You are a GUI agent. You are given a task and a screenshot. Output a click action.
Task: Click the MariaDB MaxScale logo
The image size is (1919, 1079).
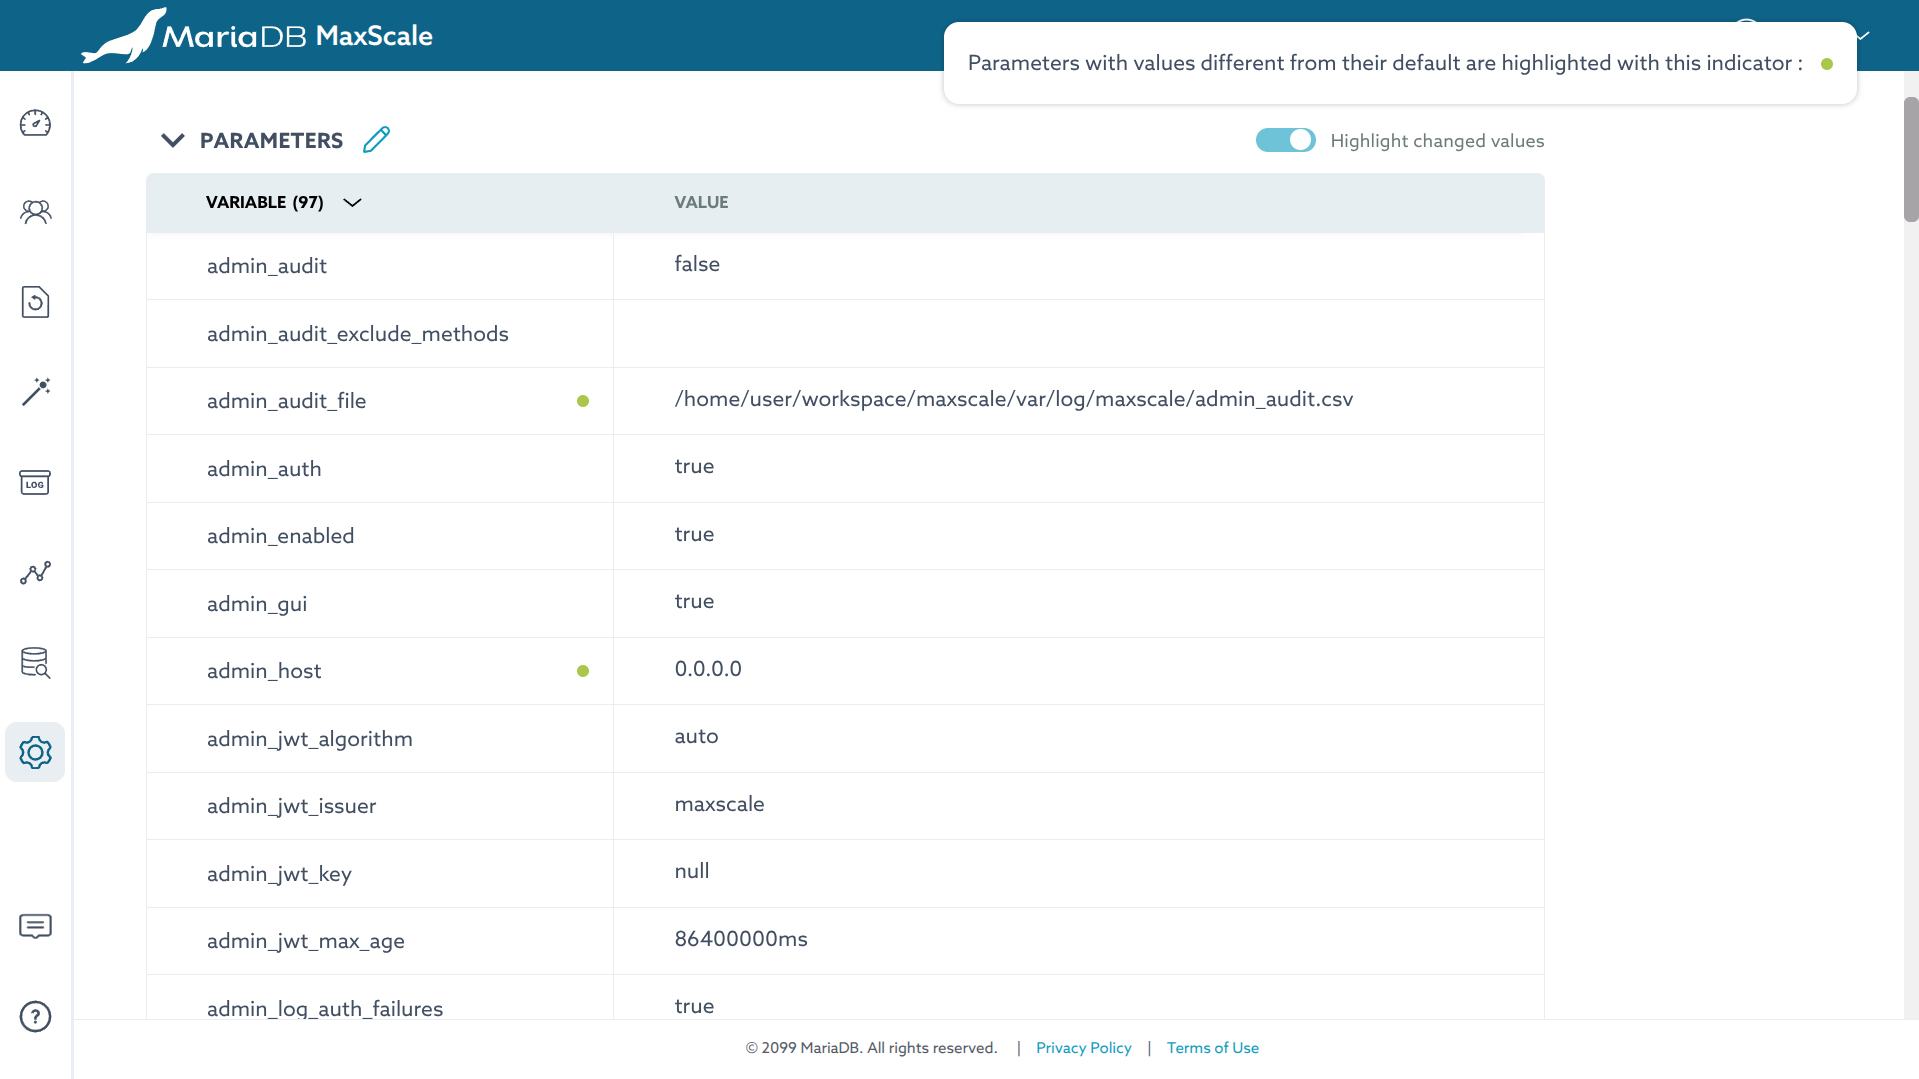pyautogui.click(x=257, y=36)
